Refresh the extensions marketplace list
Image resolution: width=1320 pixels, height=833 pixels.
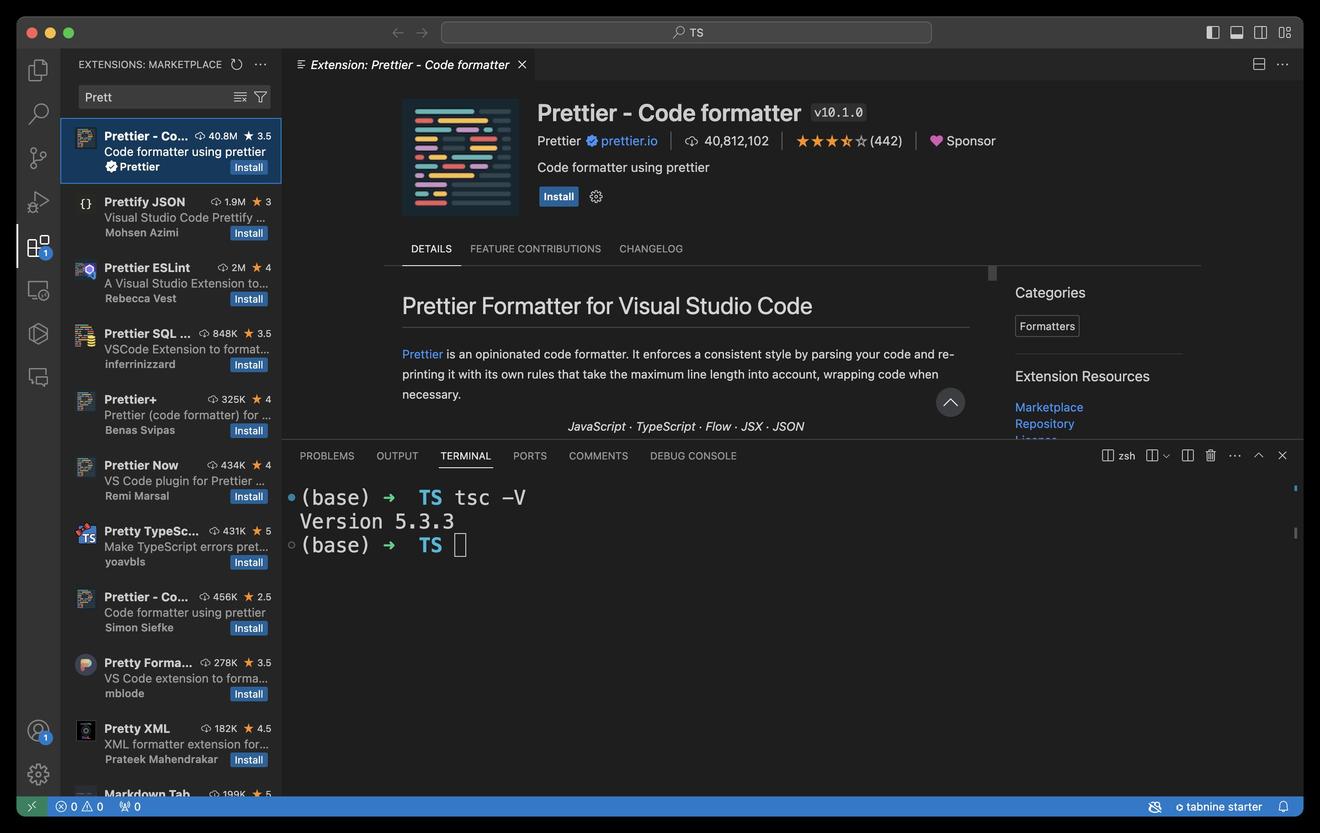[237, 64]
